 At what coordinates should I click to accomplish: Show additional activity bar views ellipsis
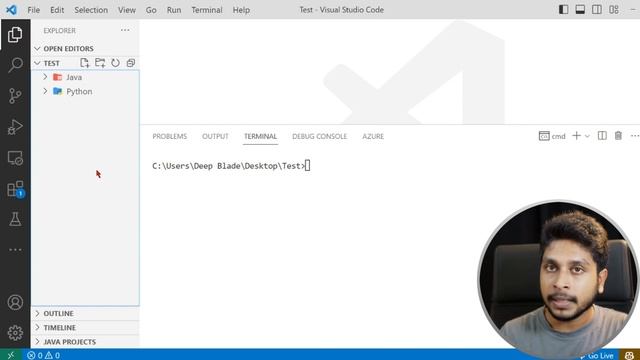coord(15,249)
